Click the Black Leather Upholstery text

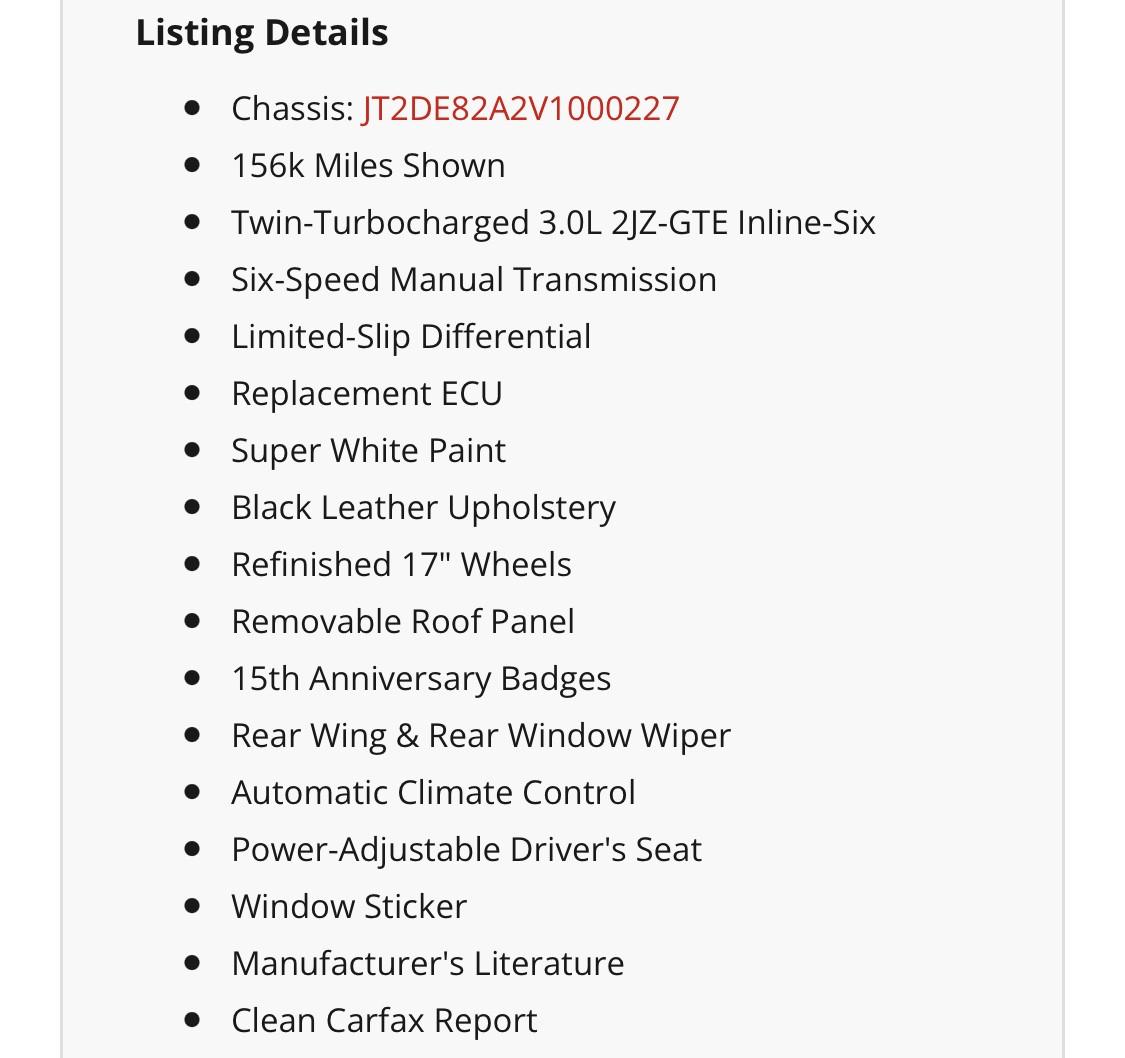pyautogui.click(x=423, y=508)
